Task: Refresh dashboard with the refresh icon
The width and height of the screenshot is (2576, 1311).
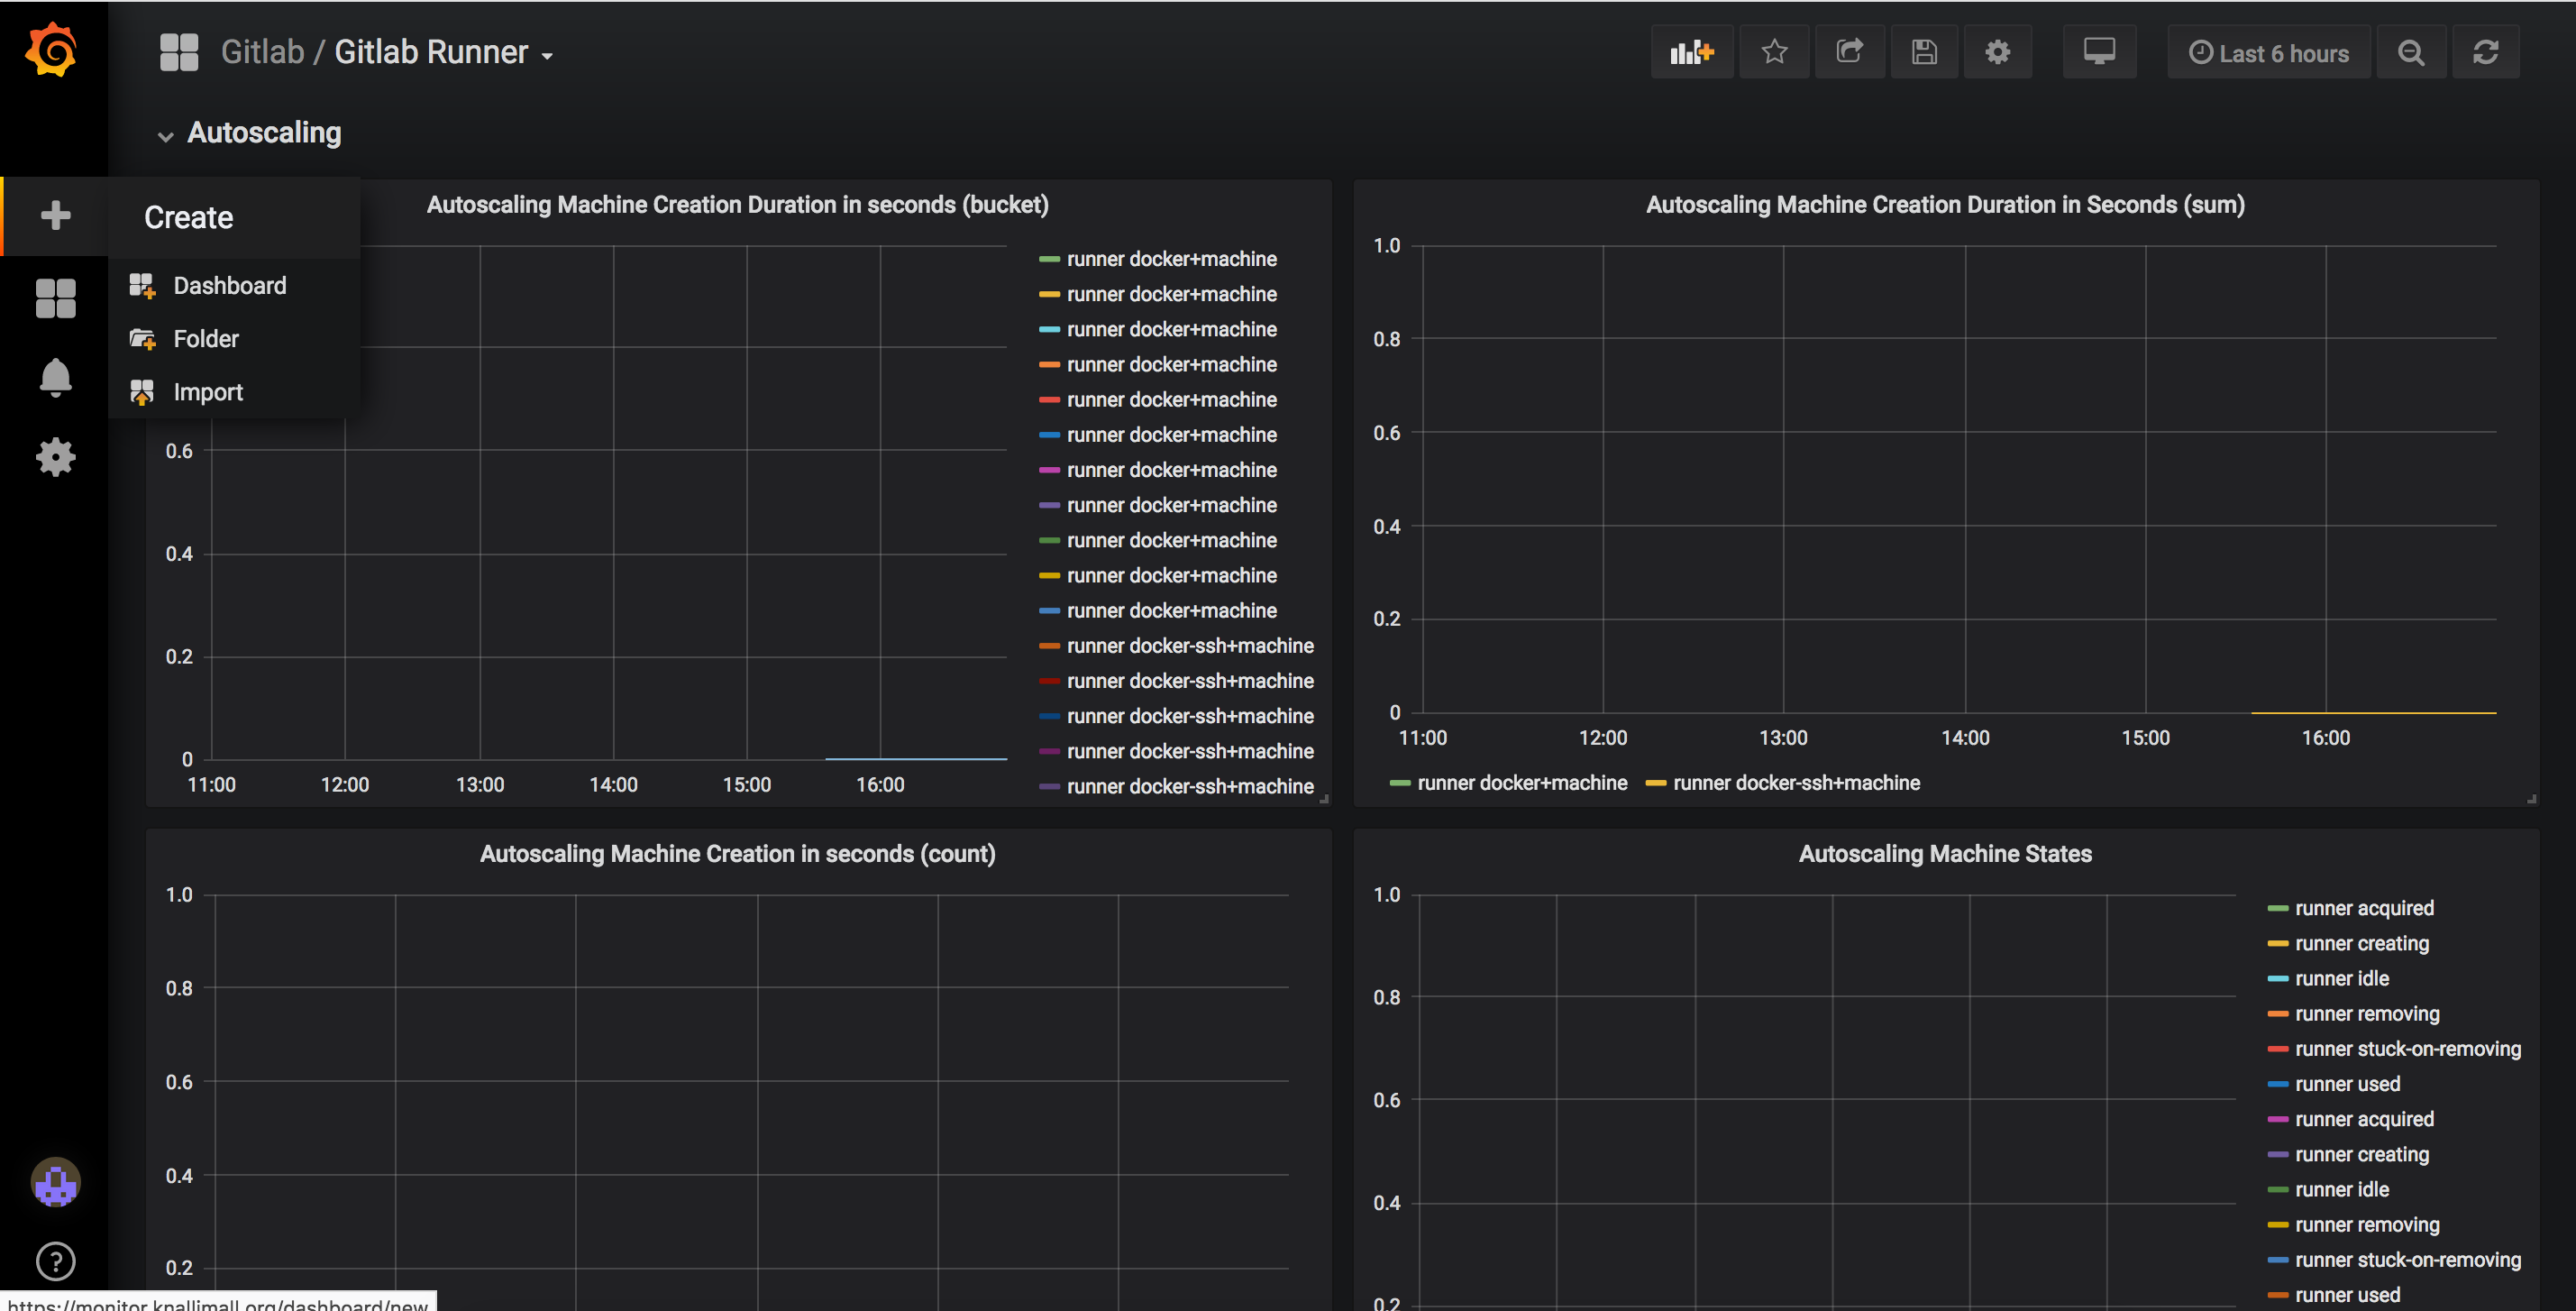Action: pos(2485,52)
